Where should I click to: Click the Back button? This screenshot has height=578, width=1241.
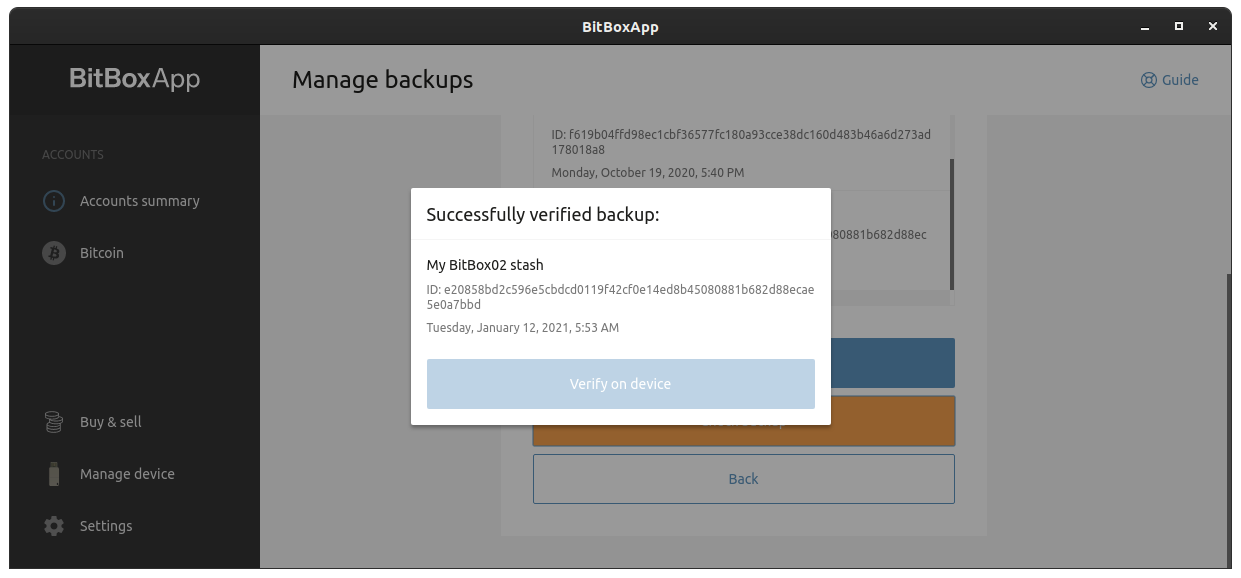pos(743,479)
